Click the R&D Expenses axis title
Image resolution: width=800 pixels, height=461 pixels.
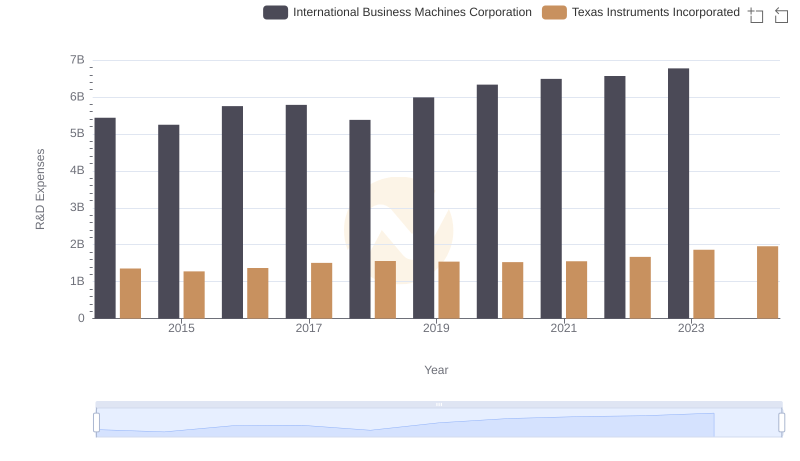[40, 189]
